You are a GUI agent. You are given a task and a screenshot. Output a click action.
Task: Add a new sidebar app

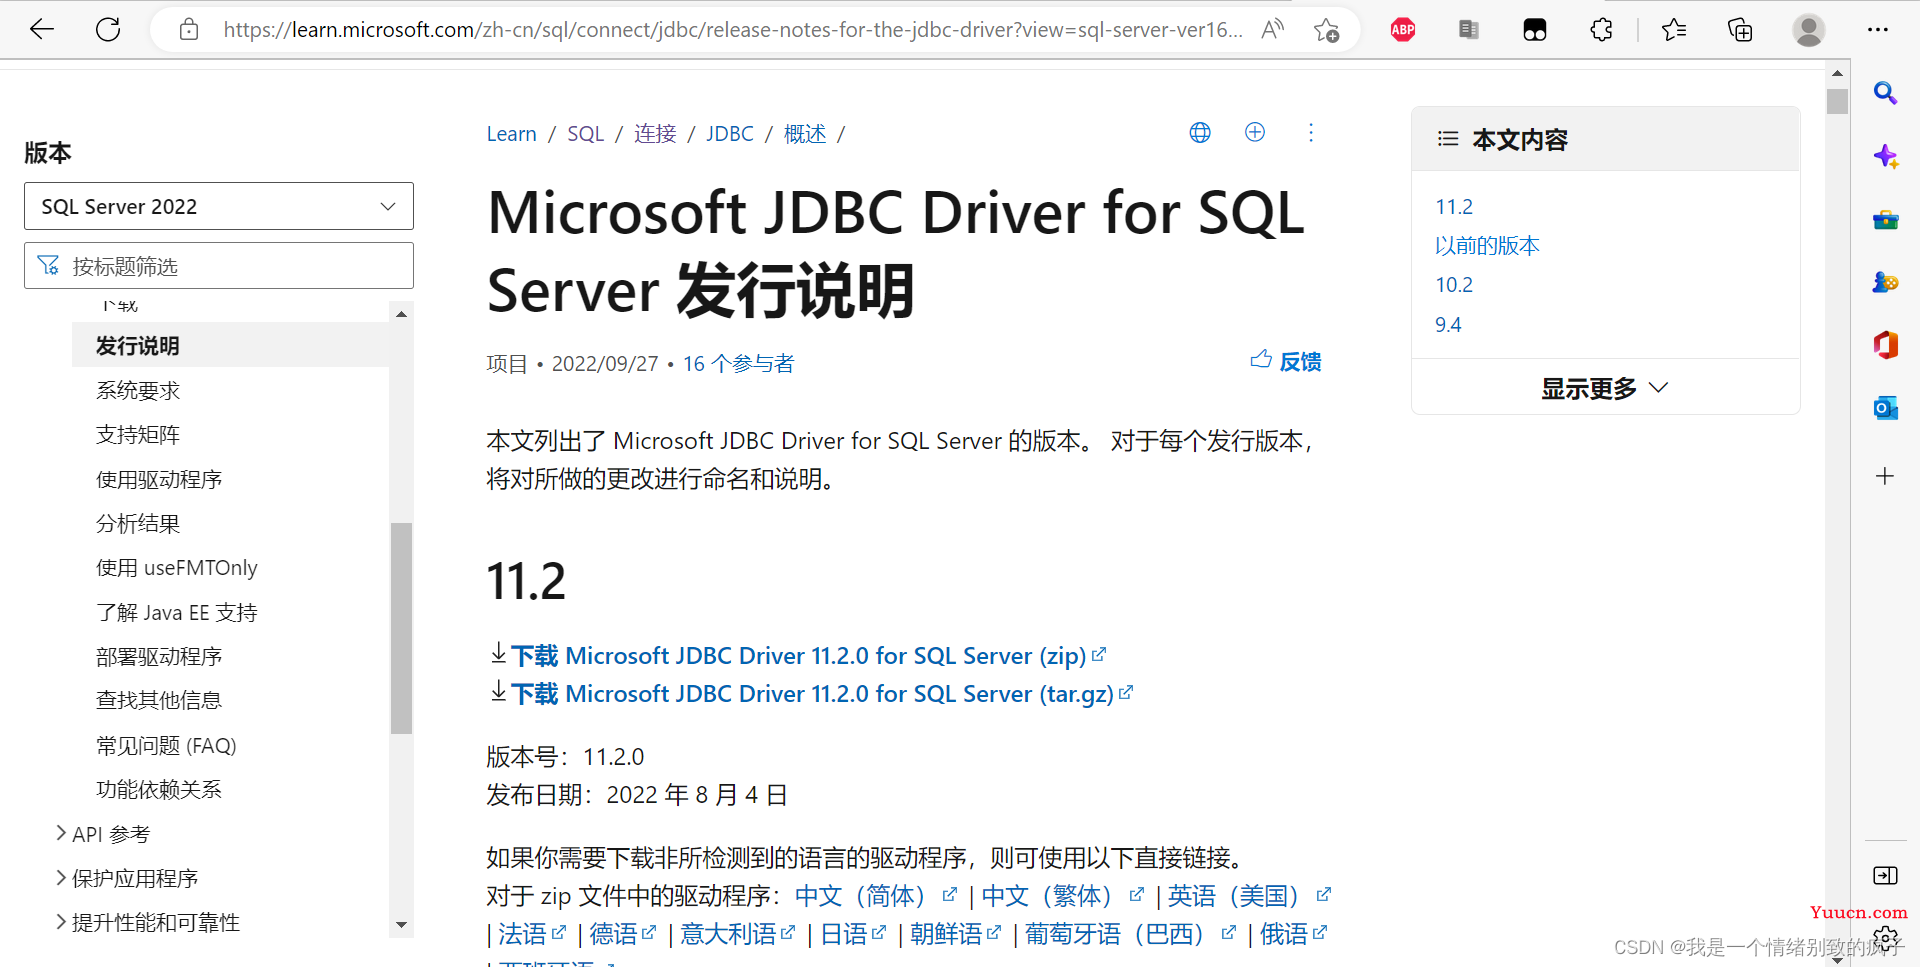click(x=1885, y=476)
